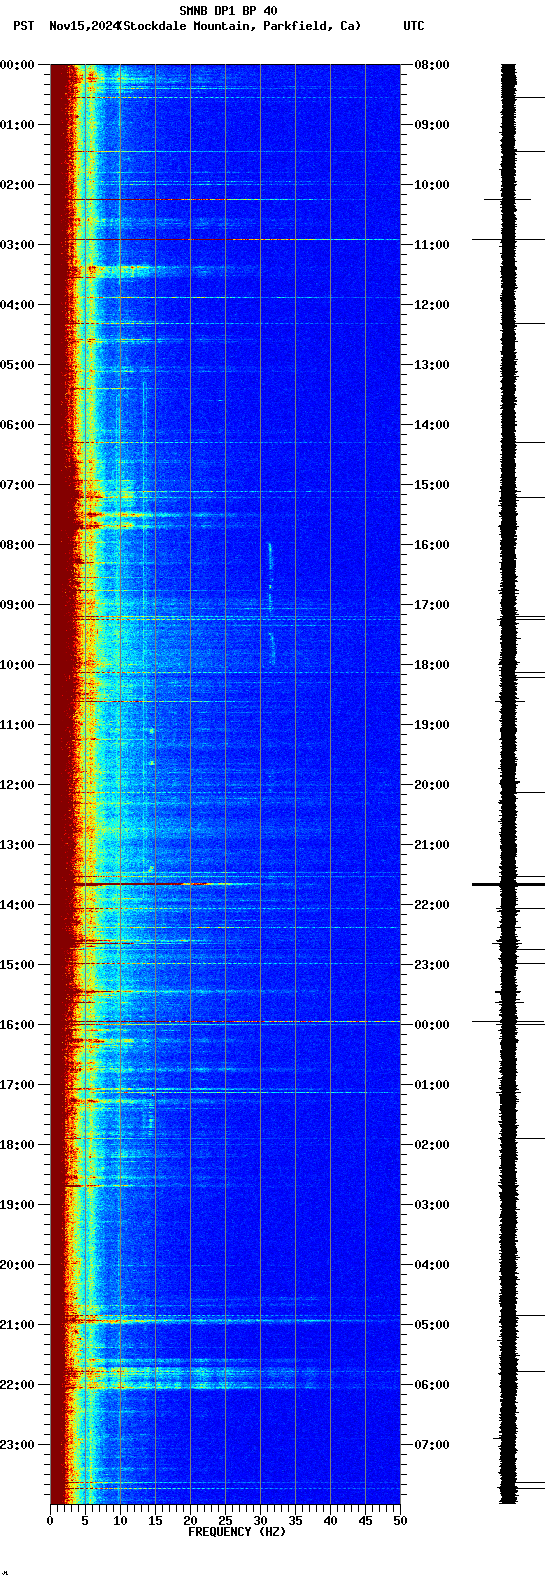Select 02:00 on the PST time axis
Viewport: 552px width, 1584px height.
(x=17, y=185)
